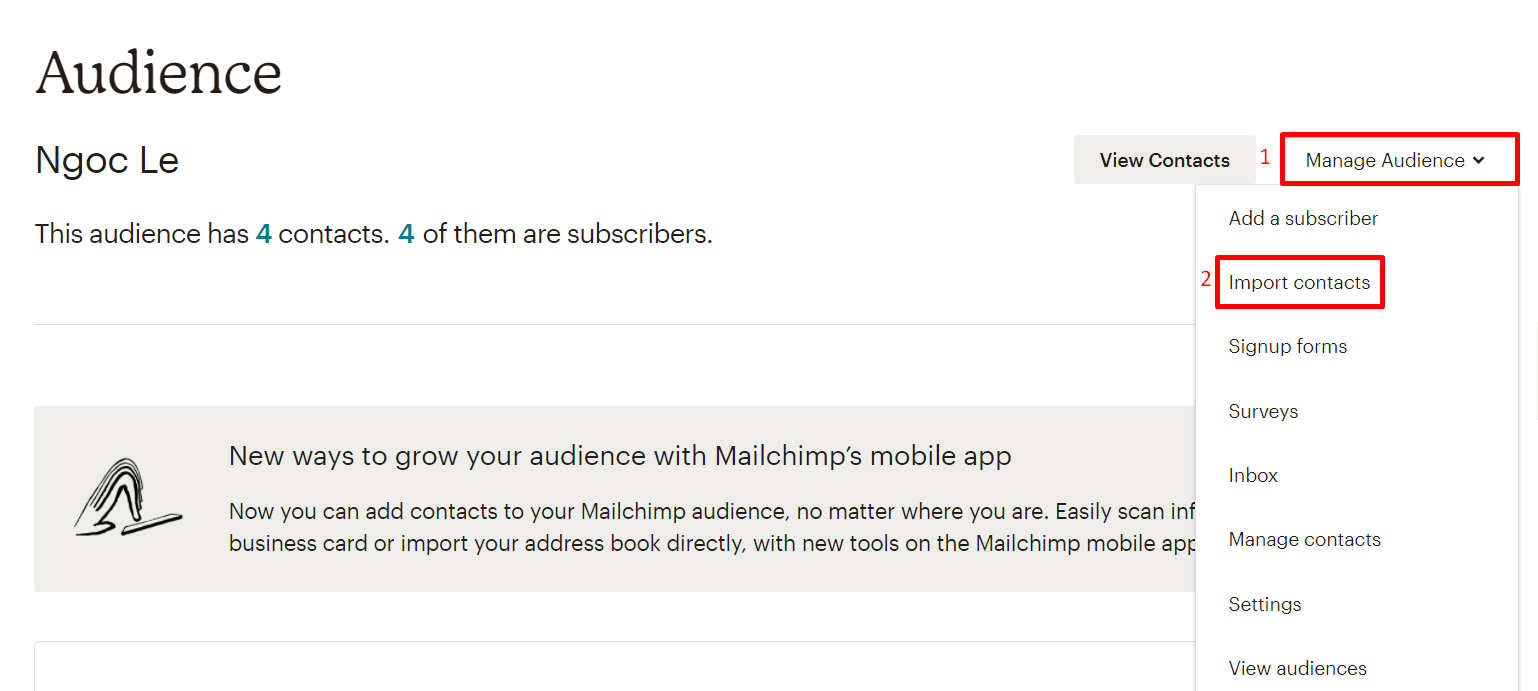Select View audiences at the menu bottom

pyautogui.click(x=1297, y=668)
